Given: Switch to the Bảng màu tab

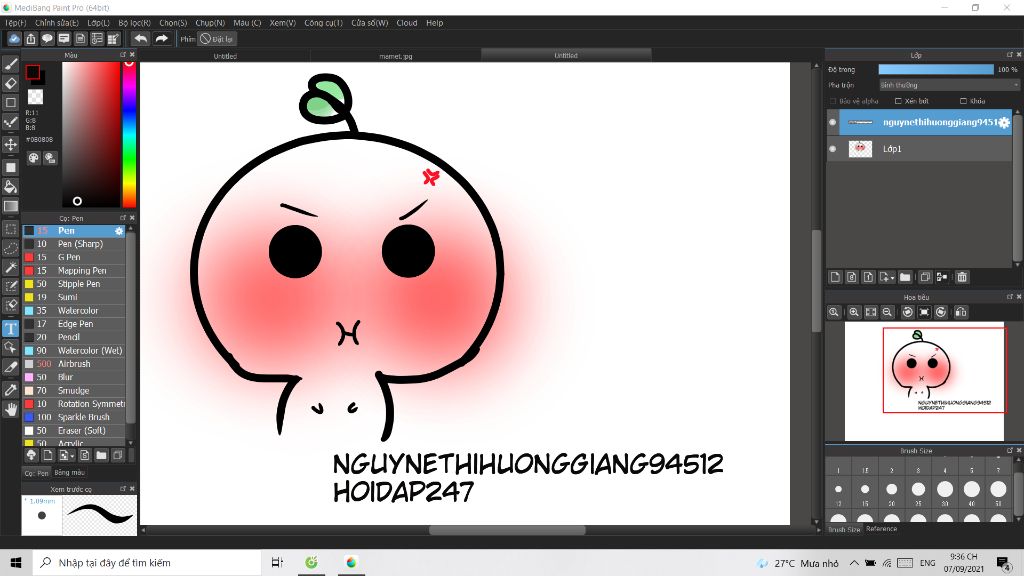Looking at the screenshot, I should (69, 472).
